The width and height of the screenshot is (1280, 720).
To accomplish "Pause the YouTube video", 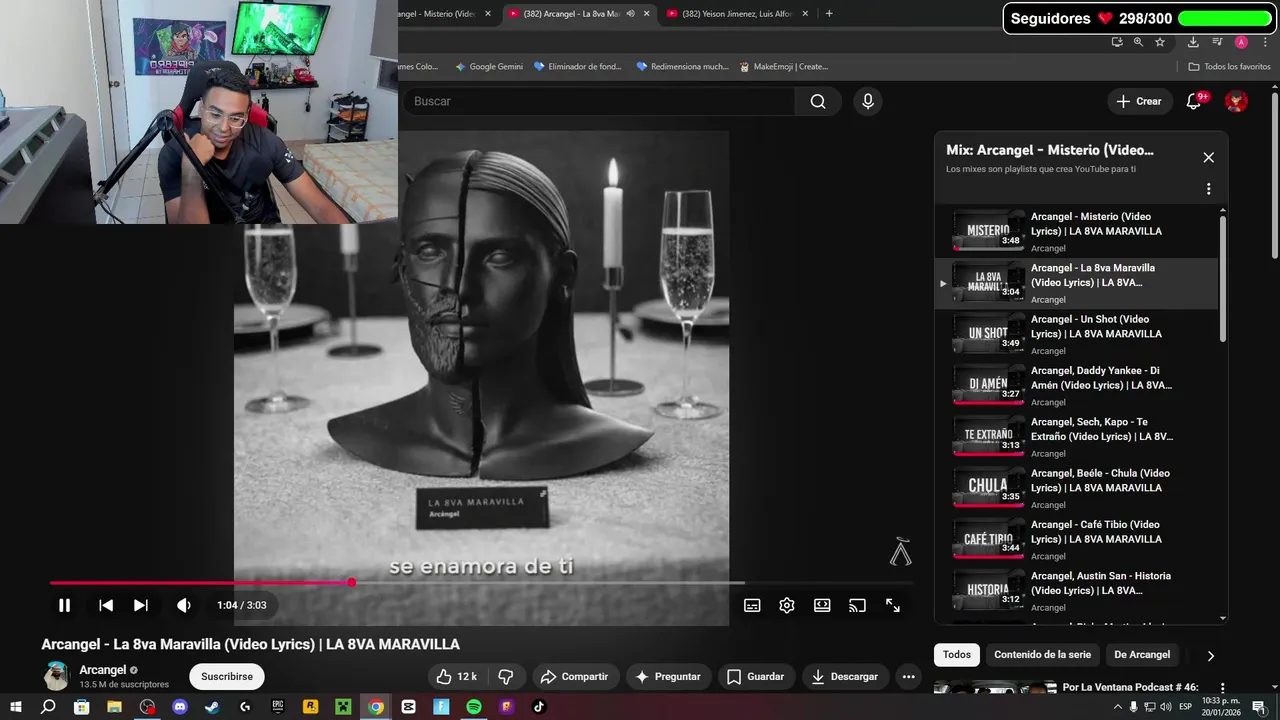I will click(x=64, y=605).
